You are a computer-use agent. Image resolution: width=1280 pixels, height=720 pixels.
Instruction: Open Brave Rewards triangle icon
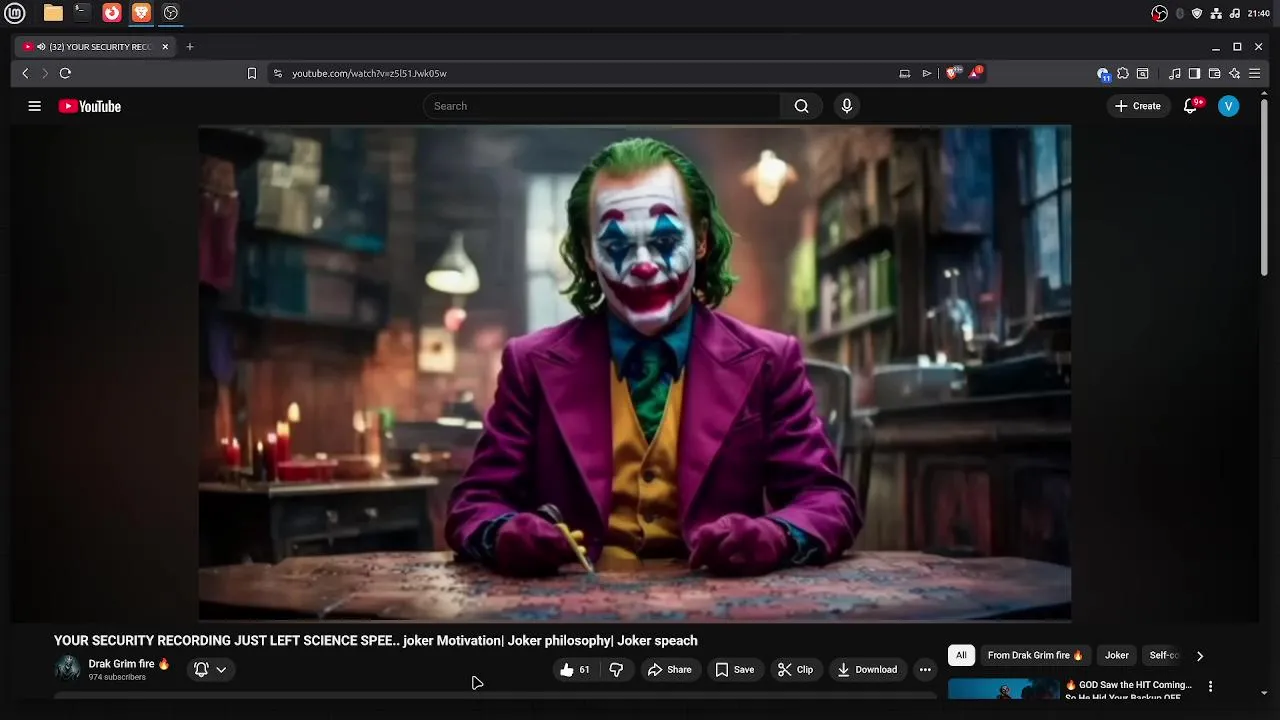click(x=976, y=73)
